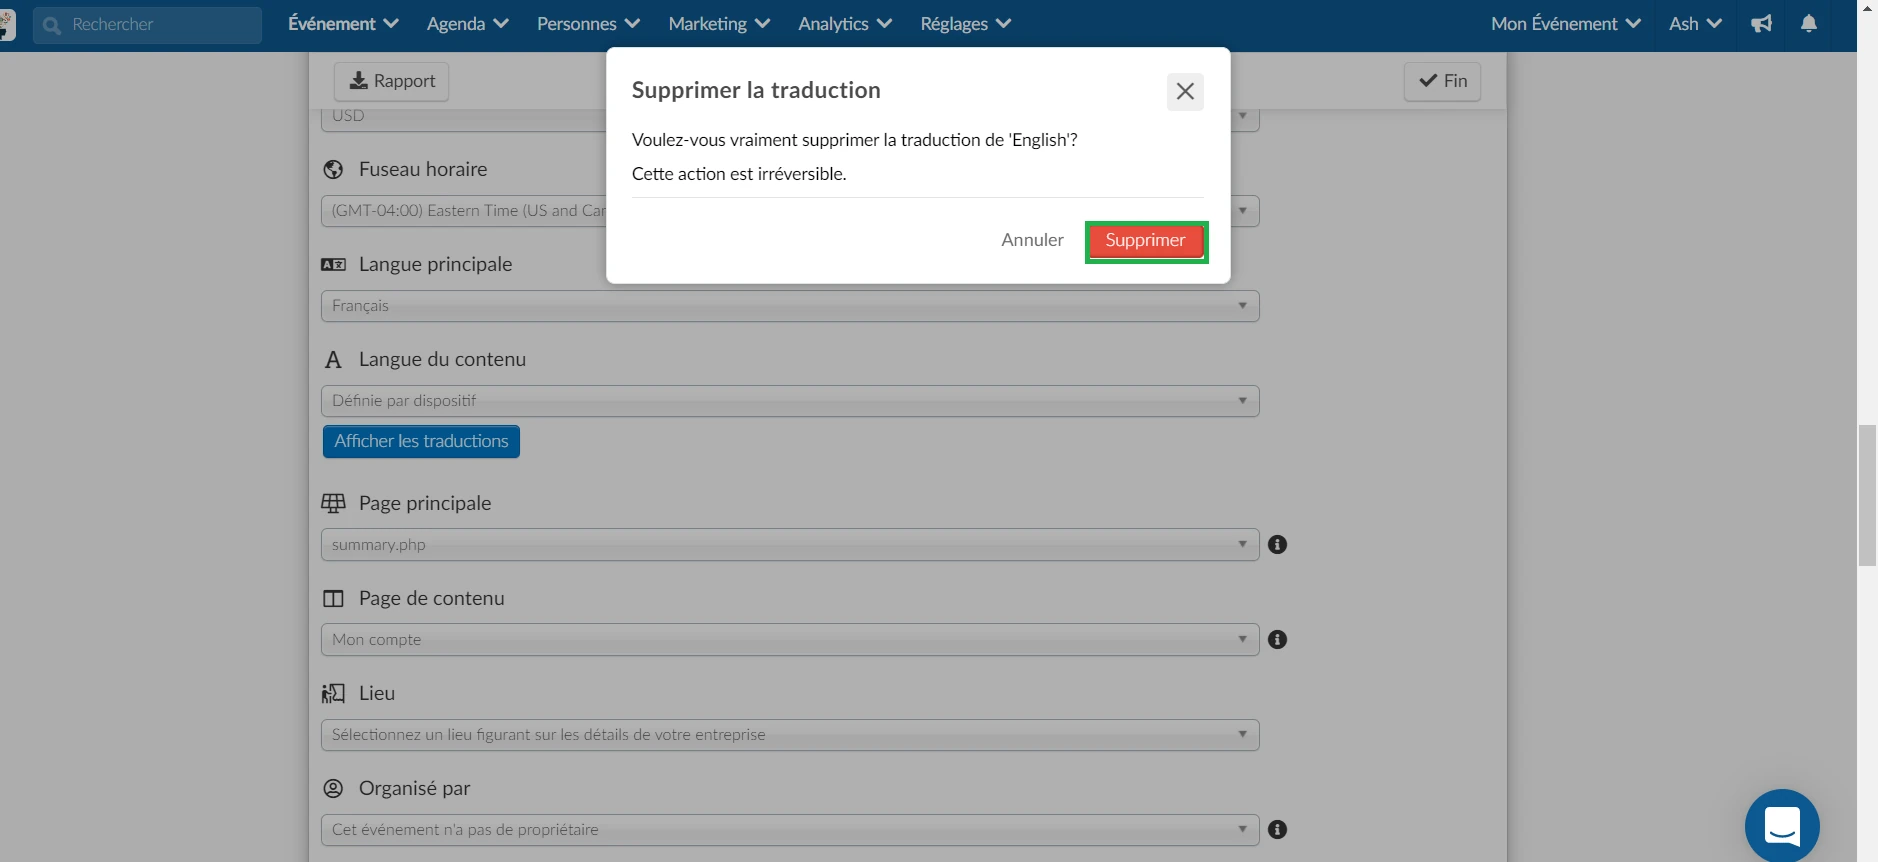
Task: Click the search magnifier icon
Action: click(52, 26)
